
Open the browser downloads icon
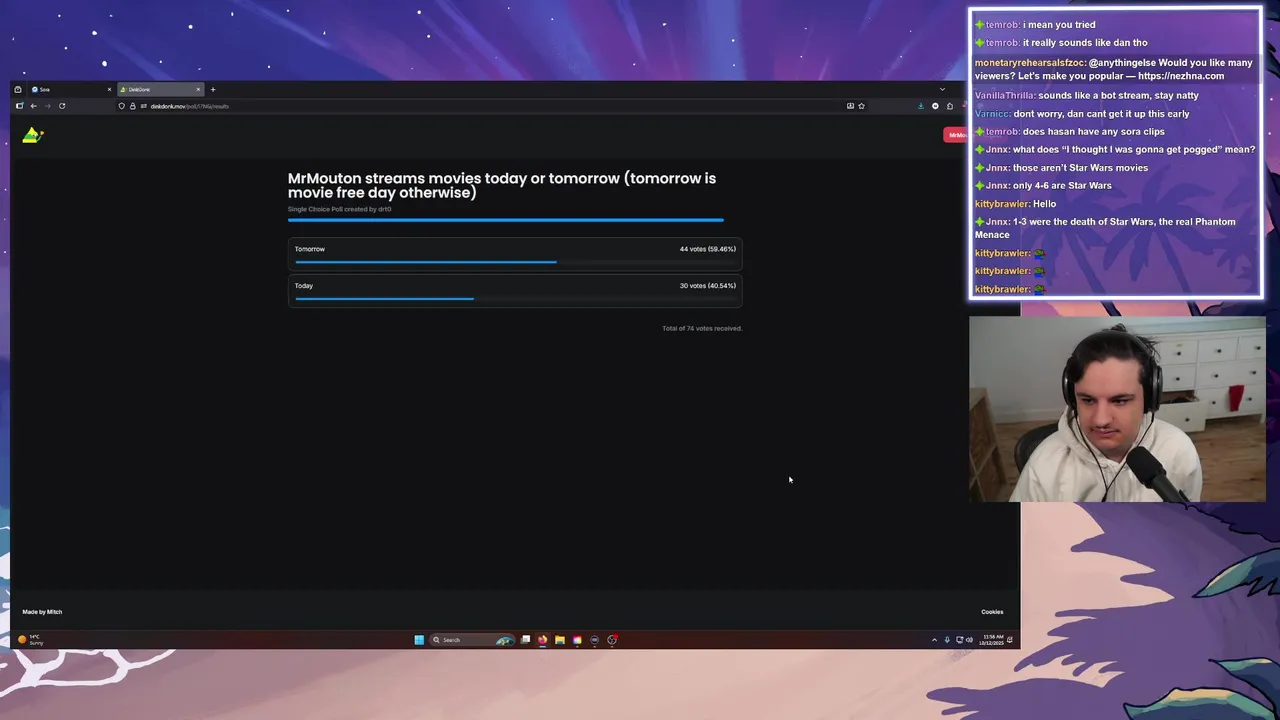(x=921, y=106)
